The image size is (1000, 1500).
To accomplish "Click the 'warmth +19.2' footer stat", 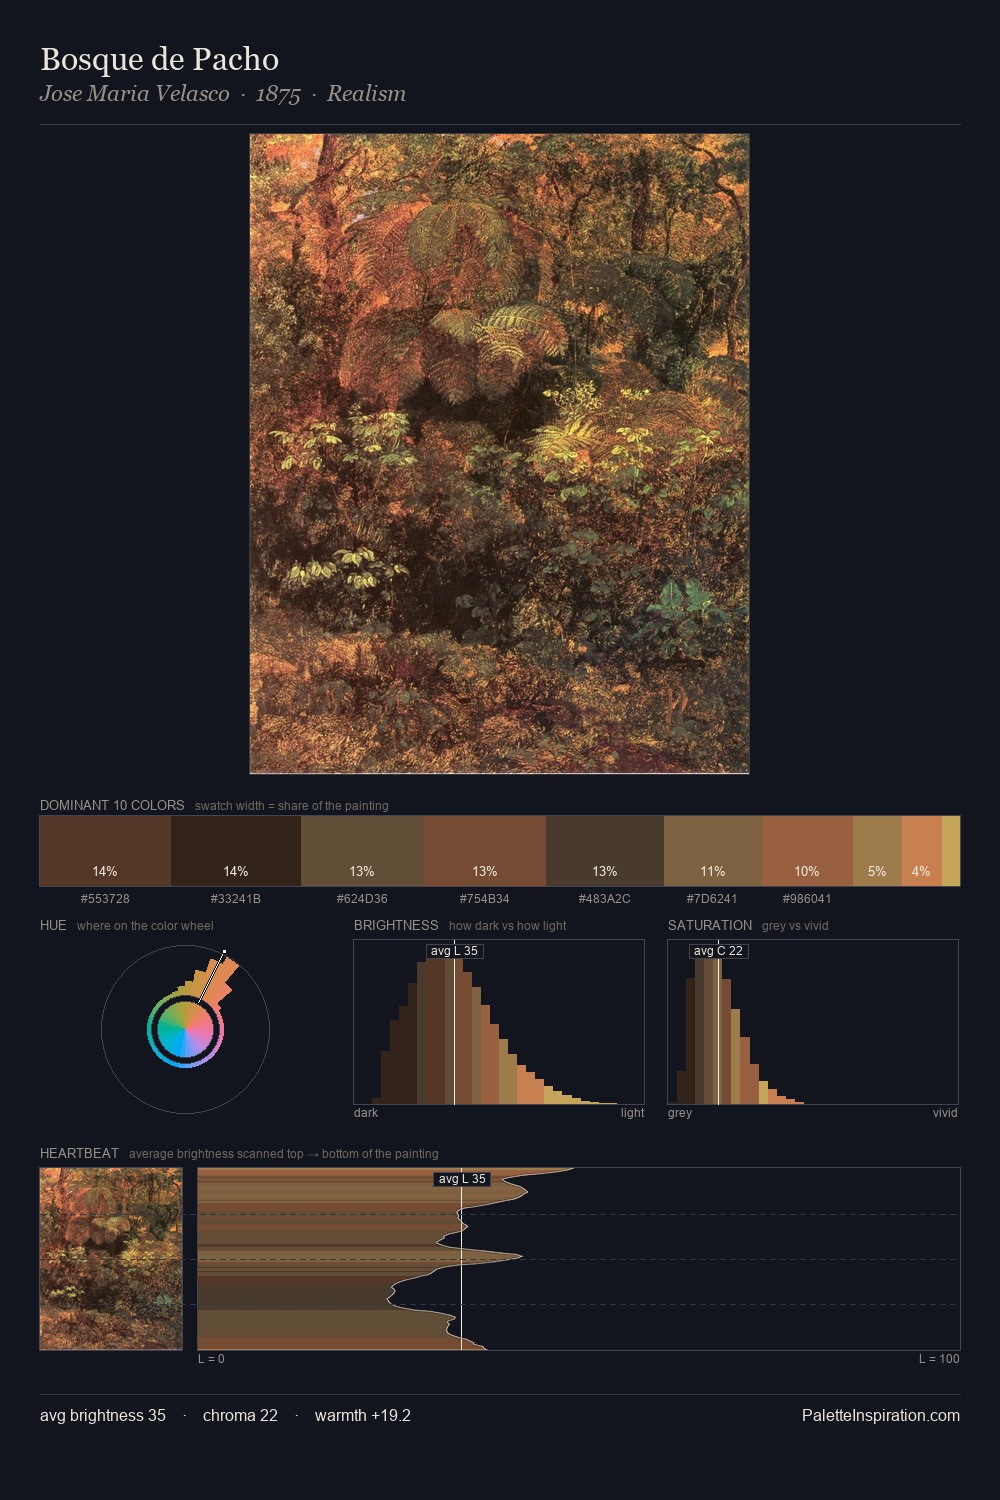I will (363, 1415).
